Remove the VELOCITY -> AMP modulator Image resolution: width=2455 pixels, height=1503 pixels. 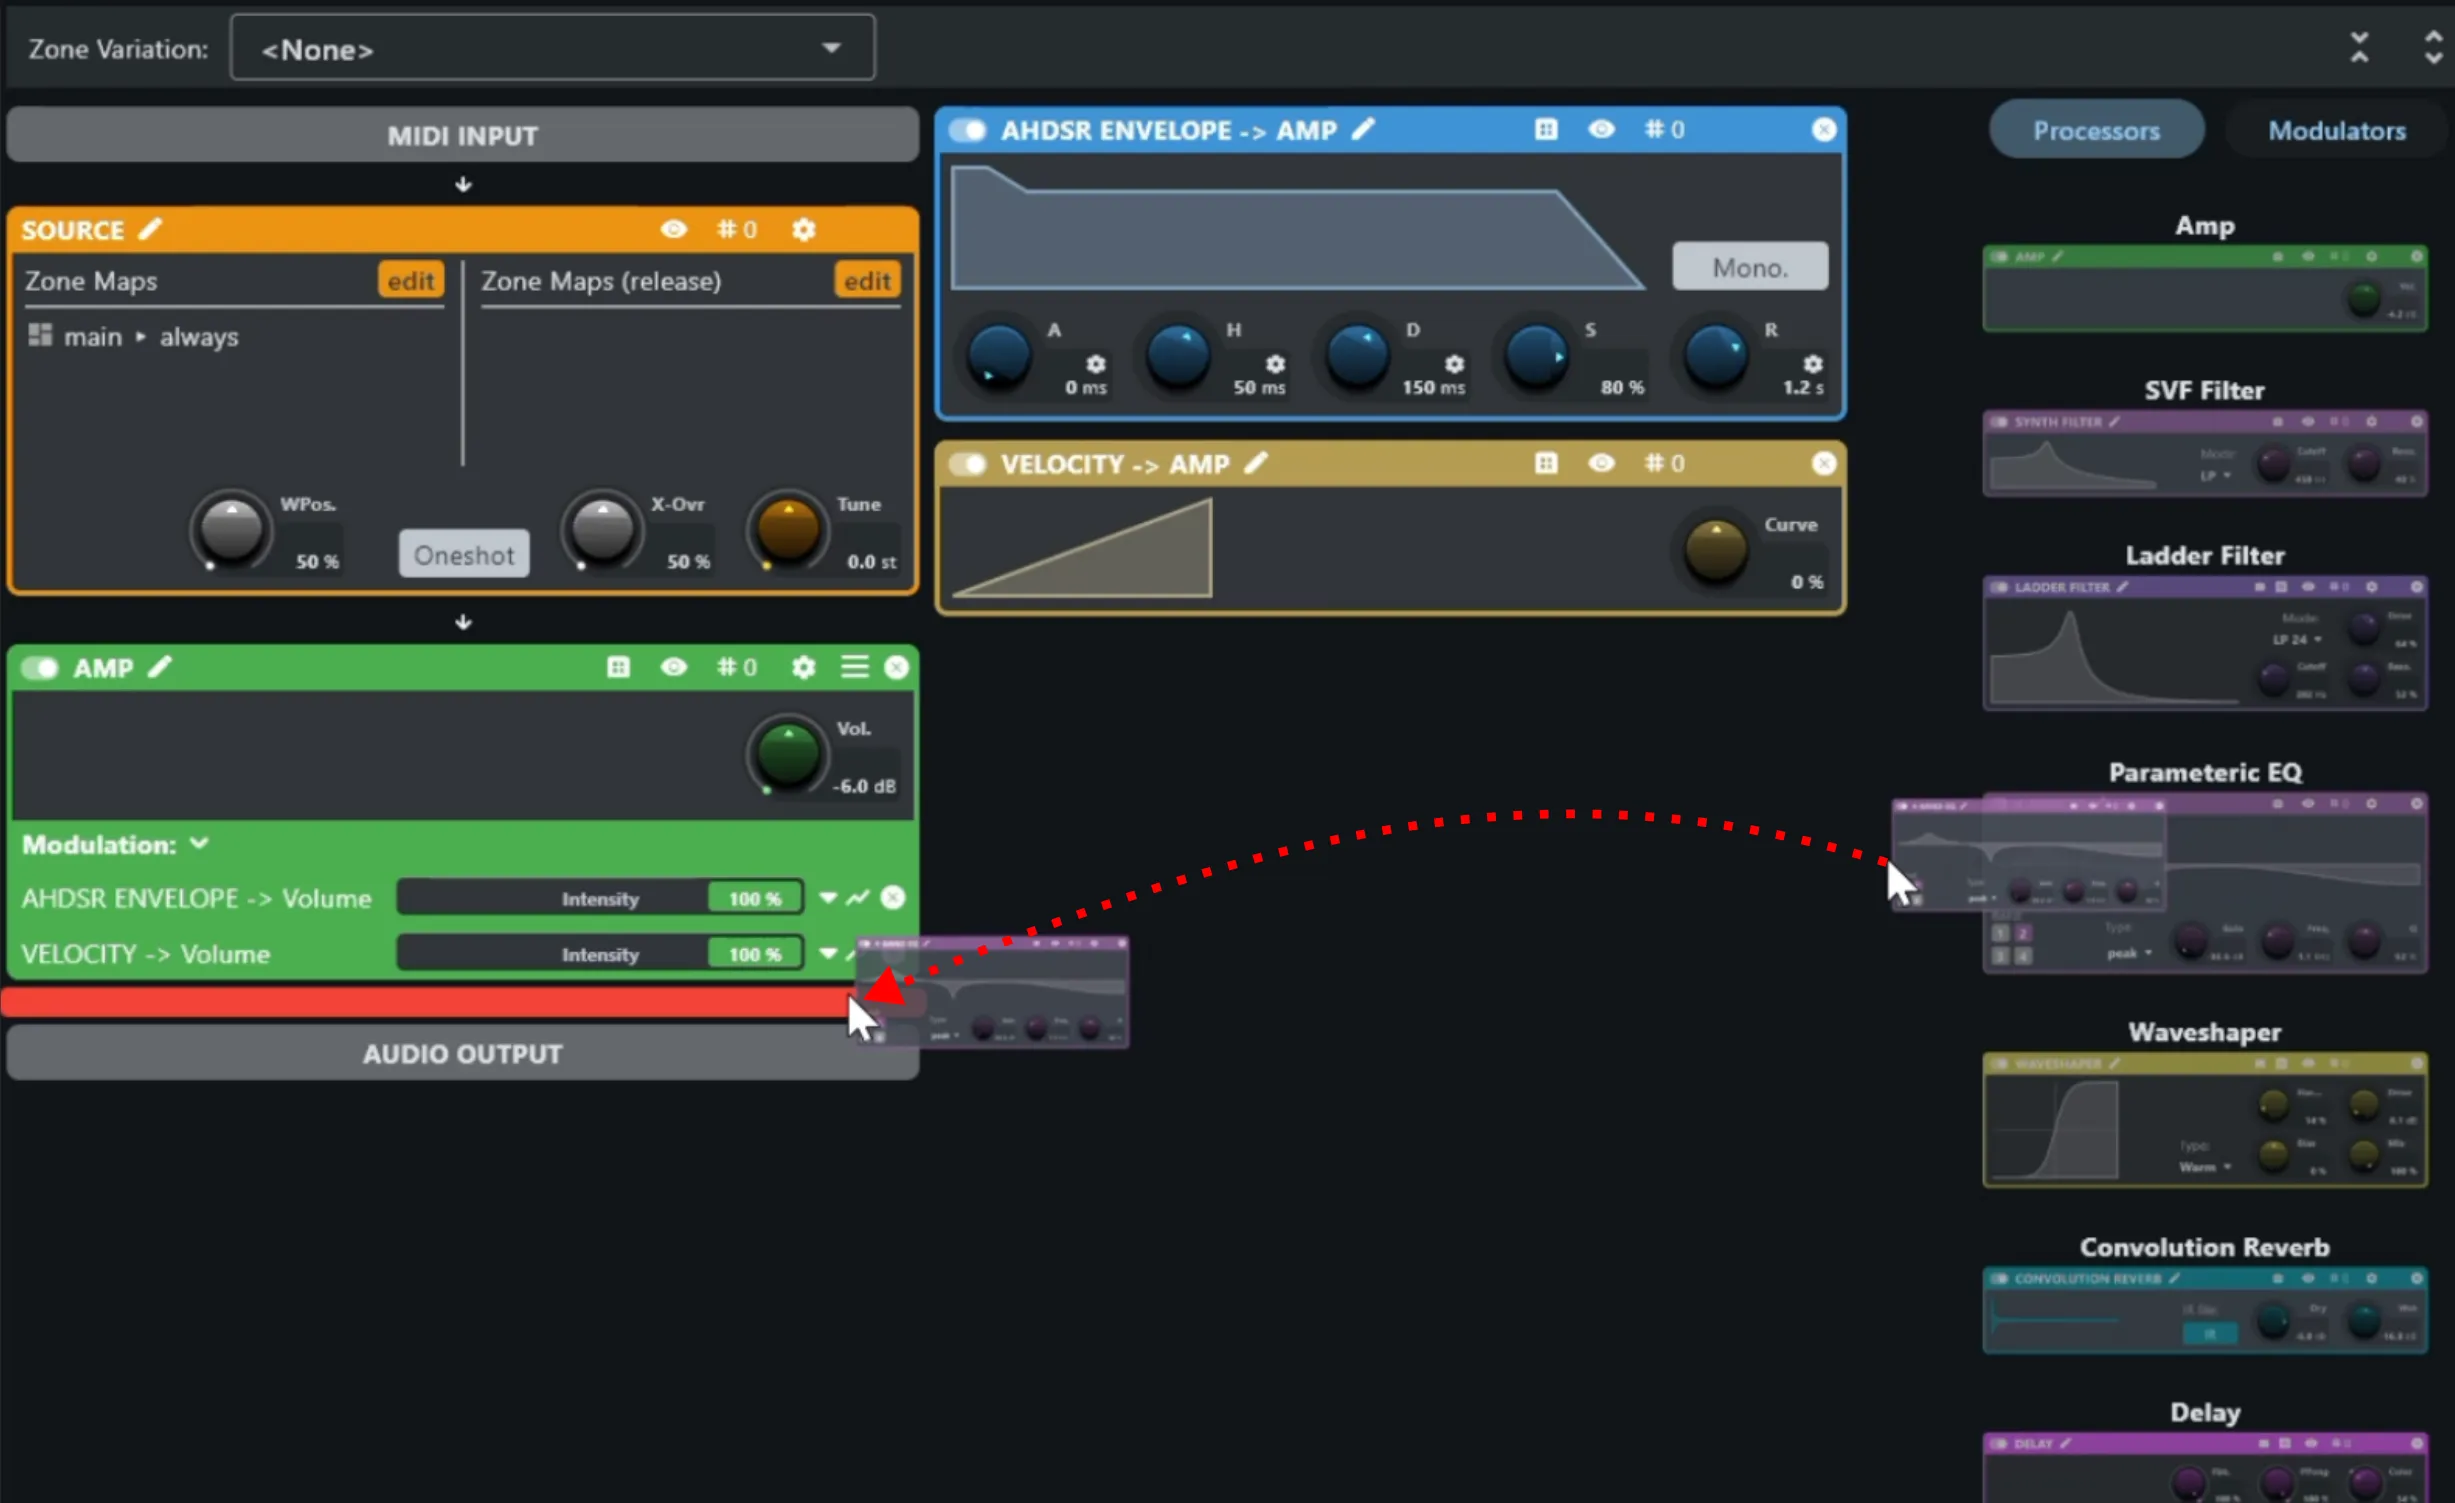[1824, 463]
